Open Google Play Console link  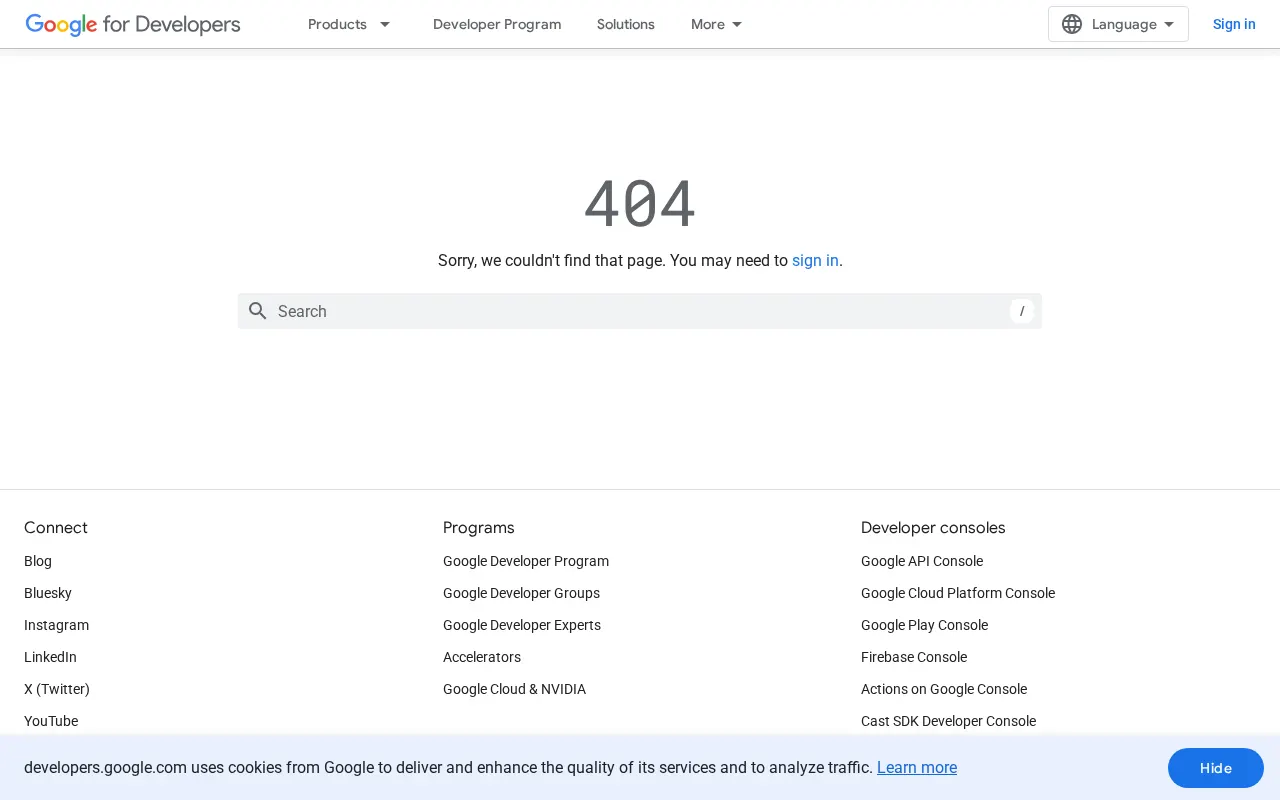tap(924, 625)
